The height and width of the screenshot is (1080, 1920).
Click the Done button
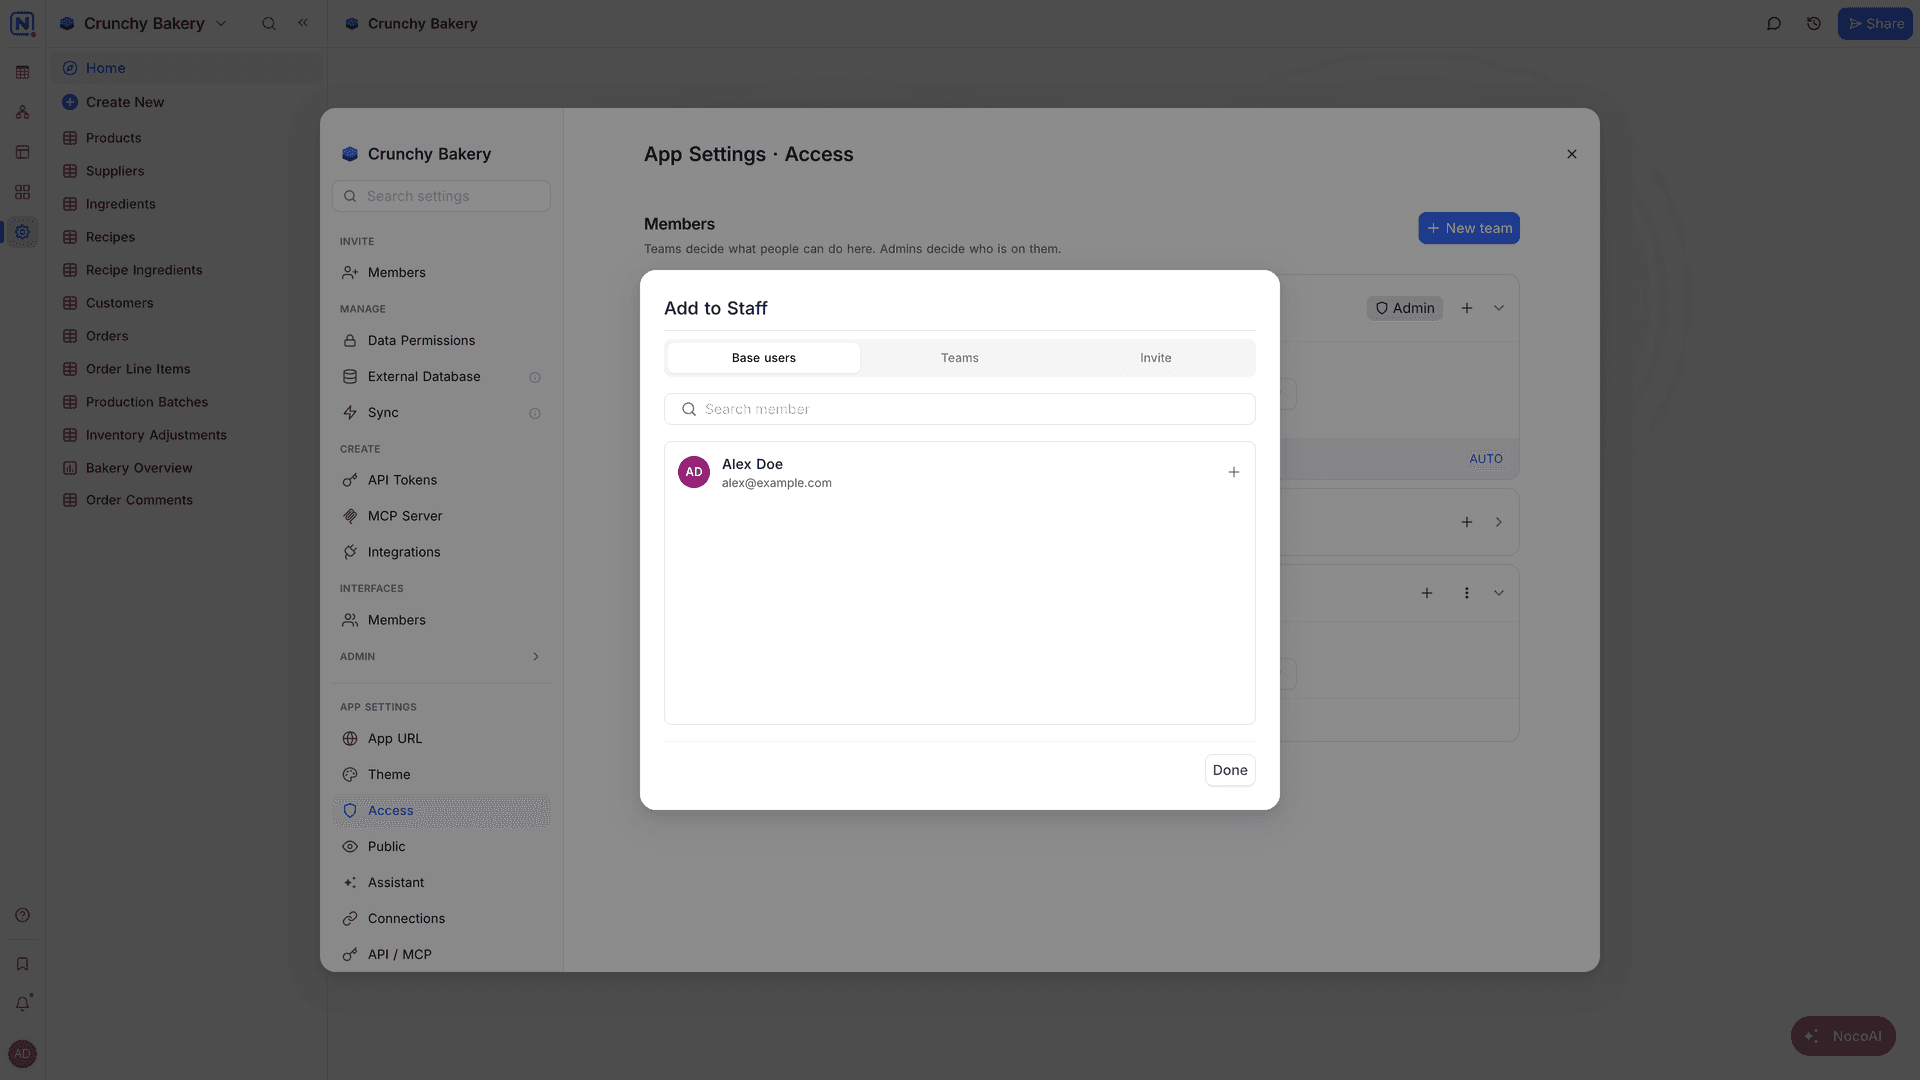[x=1229, y=770]
